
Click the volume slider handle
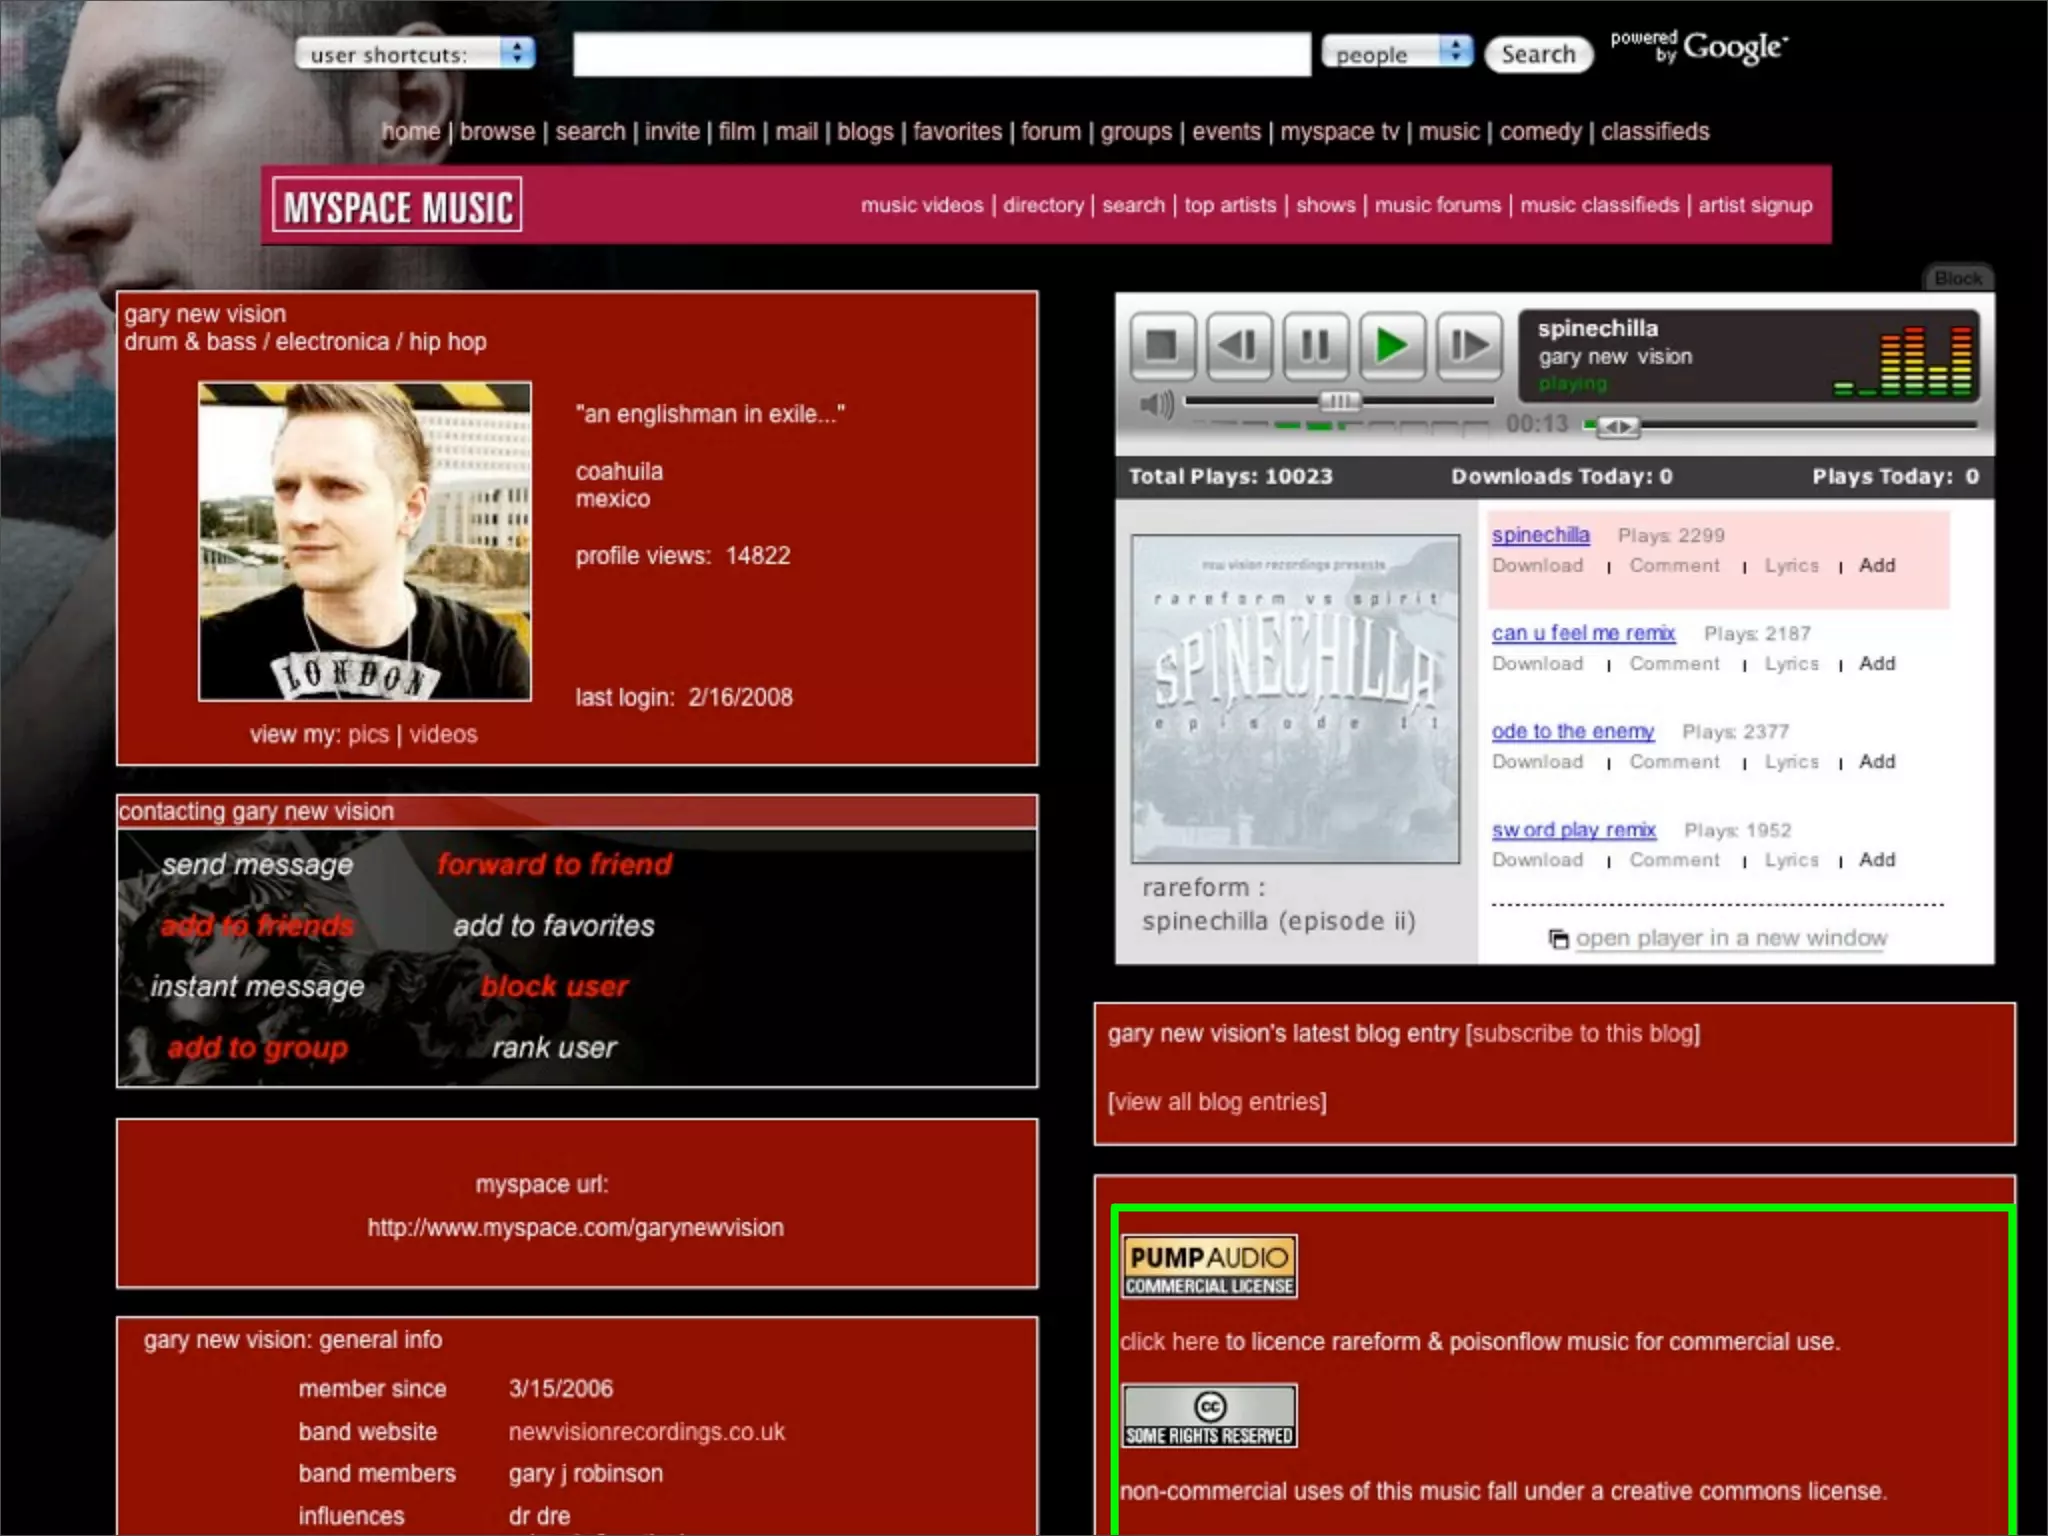coord(1339,401)
